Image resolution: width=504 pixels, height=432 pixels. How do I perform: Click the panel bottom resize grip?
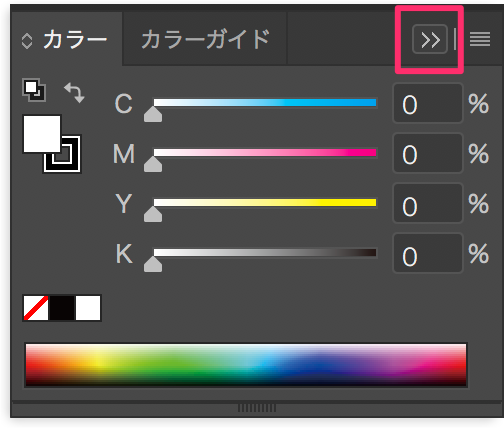point(257,408)
